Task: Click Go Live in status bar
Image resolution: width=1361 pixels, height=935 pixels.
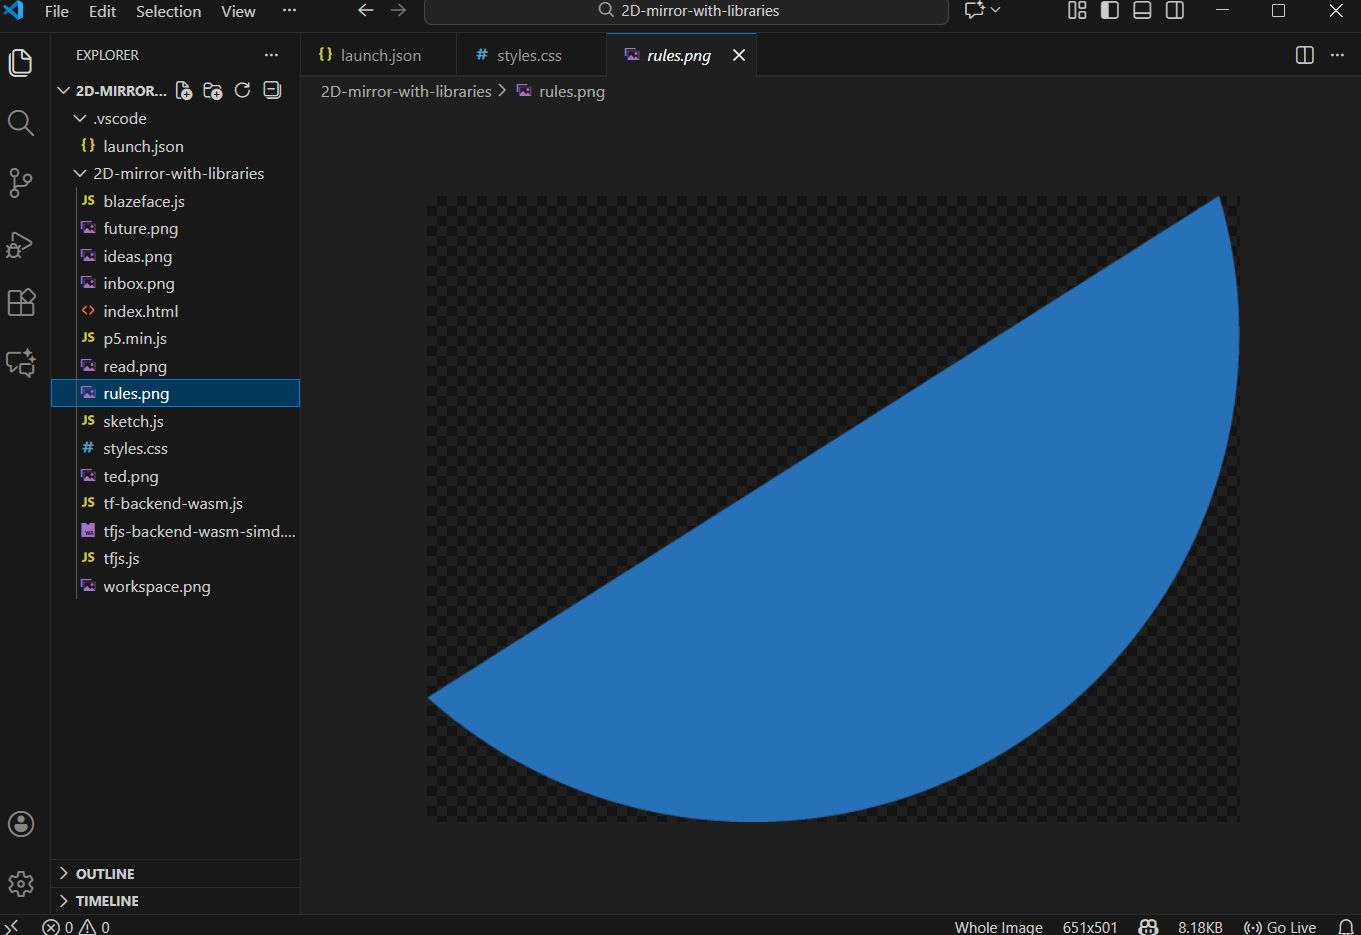Action: point(1280,927)
